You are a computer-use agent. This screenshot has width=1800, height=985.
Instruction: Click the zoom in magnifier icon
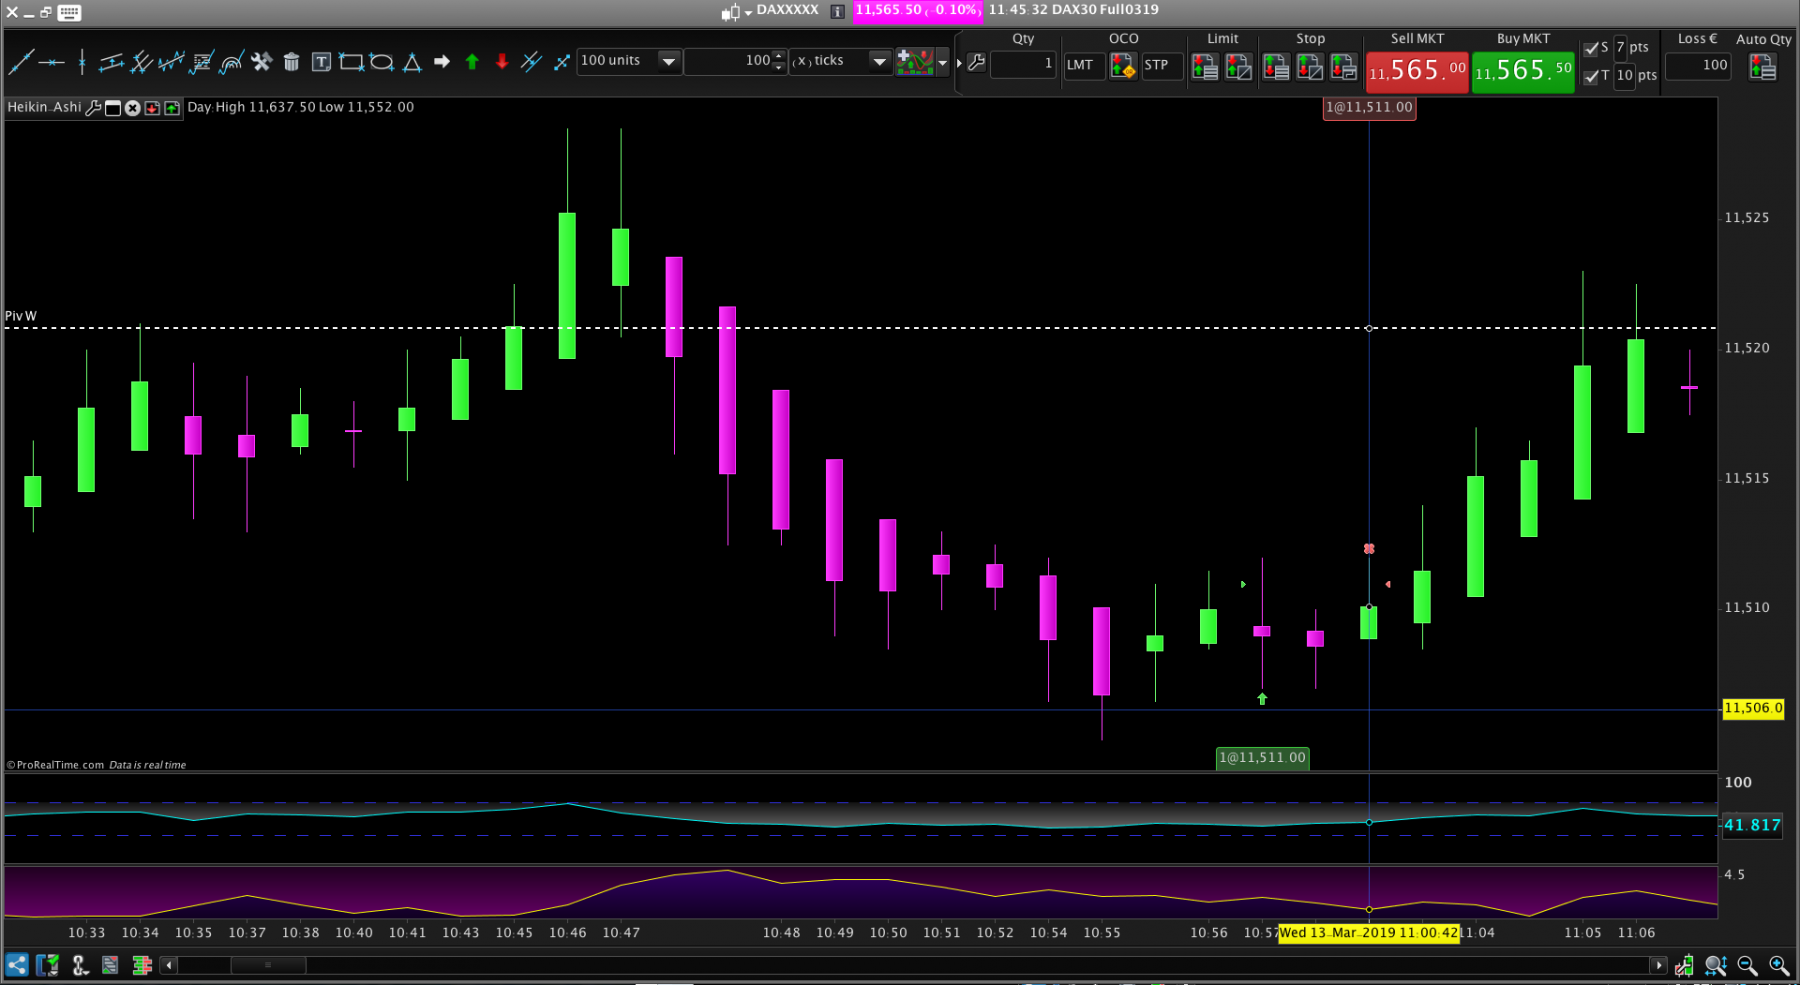1779,965
